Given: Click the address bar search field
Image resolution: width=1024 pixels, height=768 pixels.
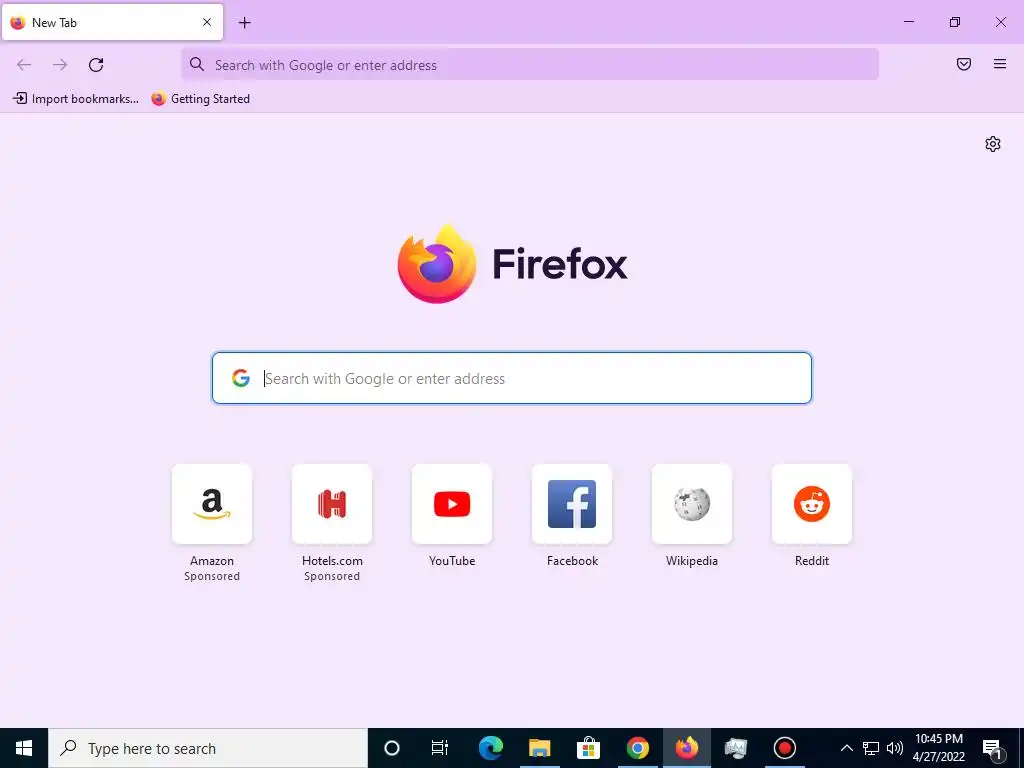Looking at the screenshot, I should [x=530, y=65].
